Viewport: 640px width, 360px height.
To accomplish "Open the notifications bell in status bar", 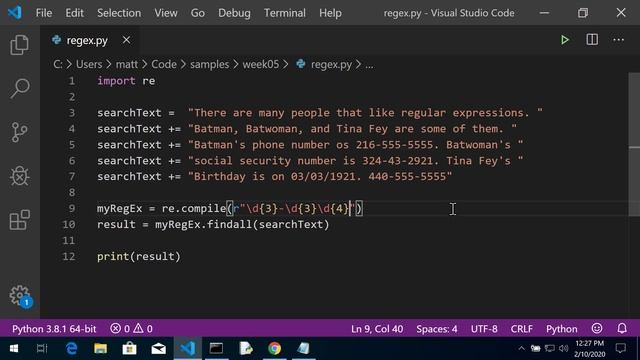I will [622, 328].
